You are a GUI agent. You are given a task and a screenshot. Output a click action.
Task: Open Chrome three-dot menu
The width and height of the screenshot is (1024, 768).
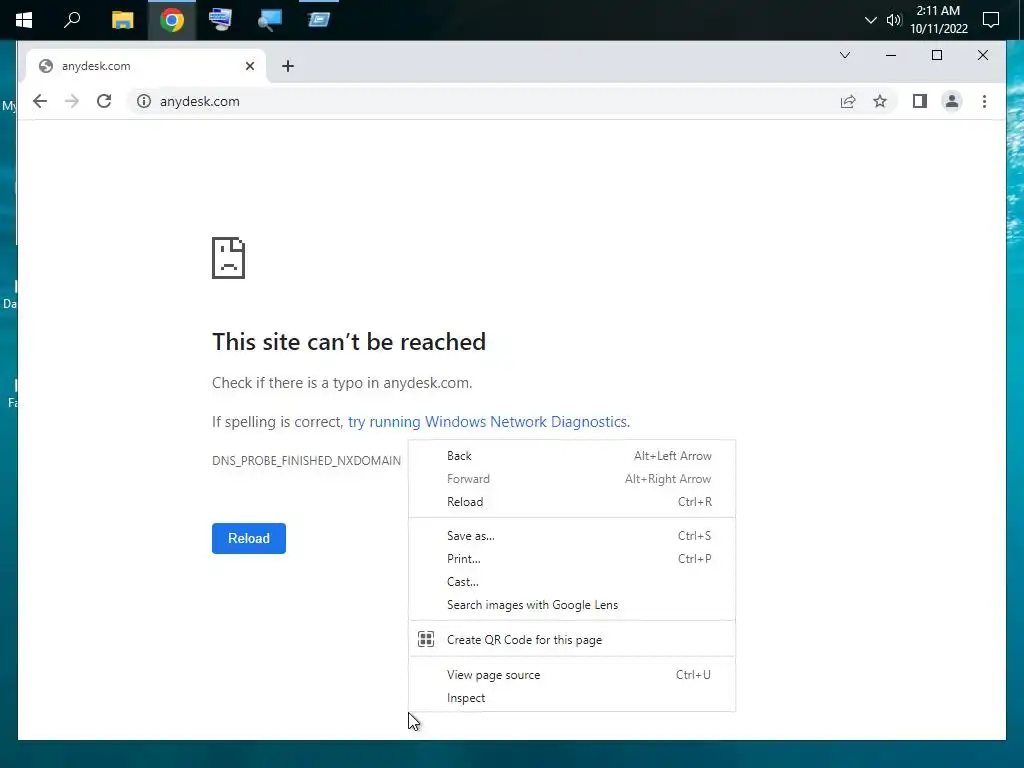click(x=984, y=101)
